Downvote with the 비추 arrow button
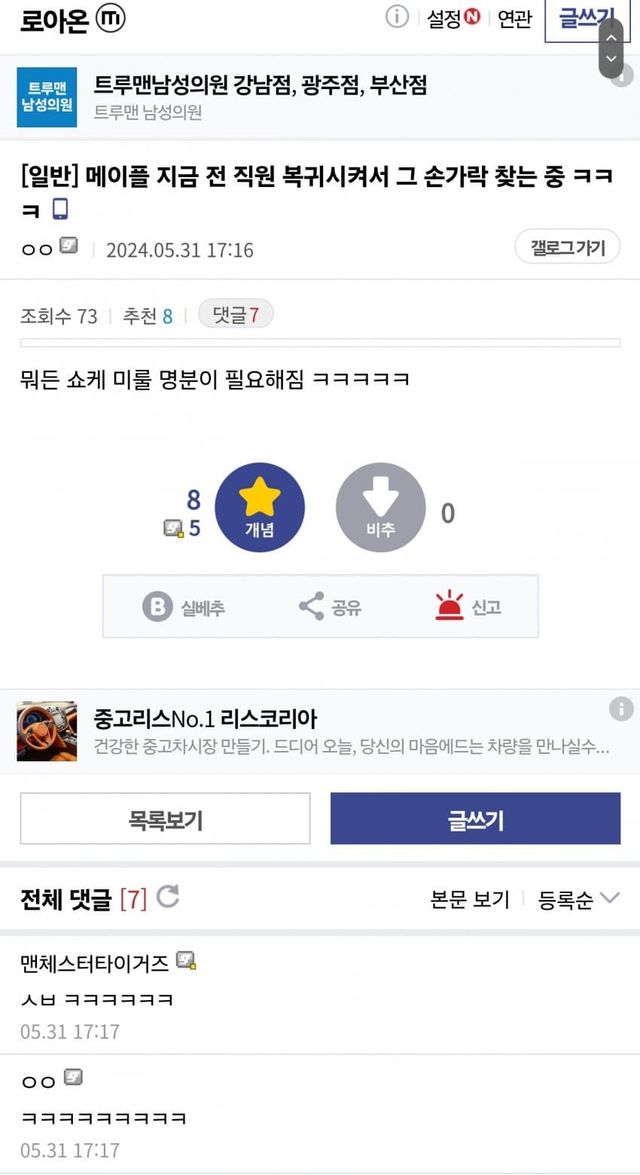 coord(381,507)
